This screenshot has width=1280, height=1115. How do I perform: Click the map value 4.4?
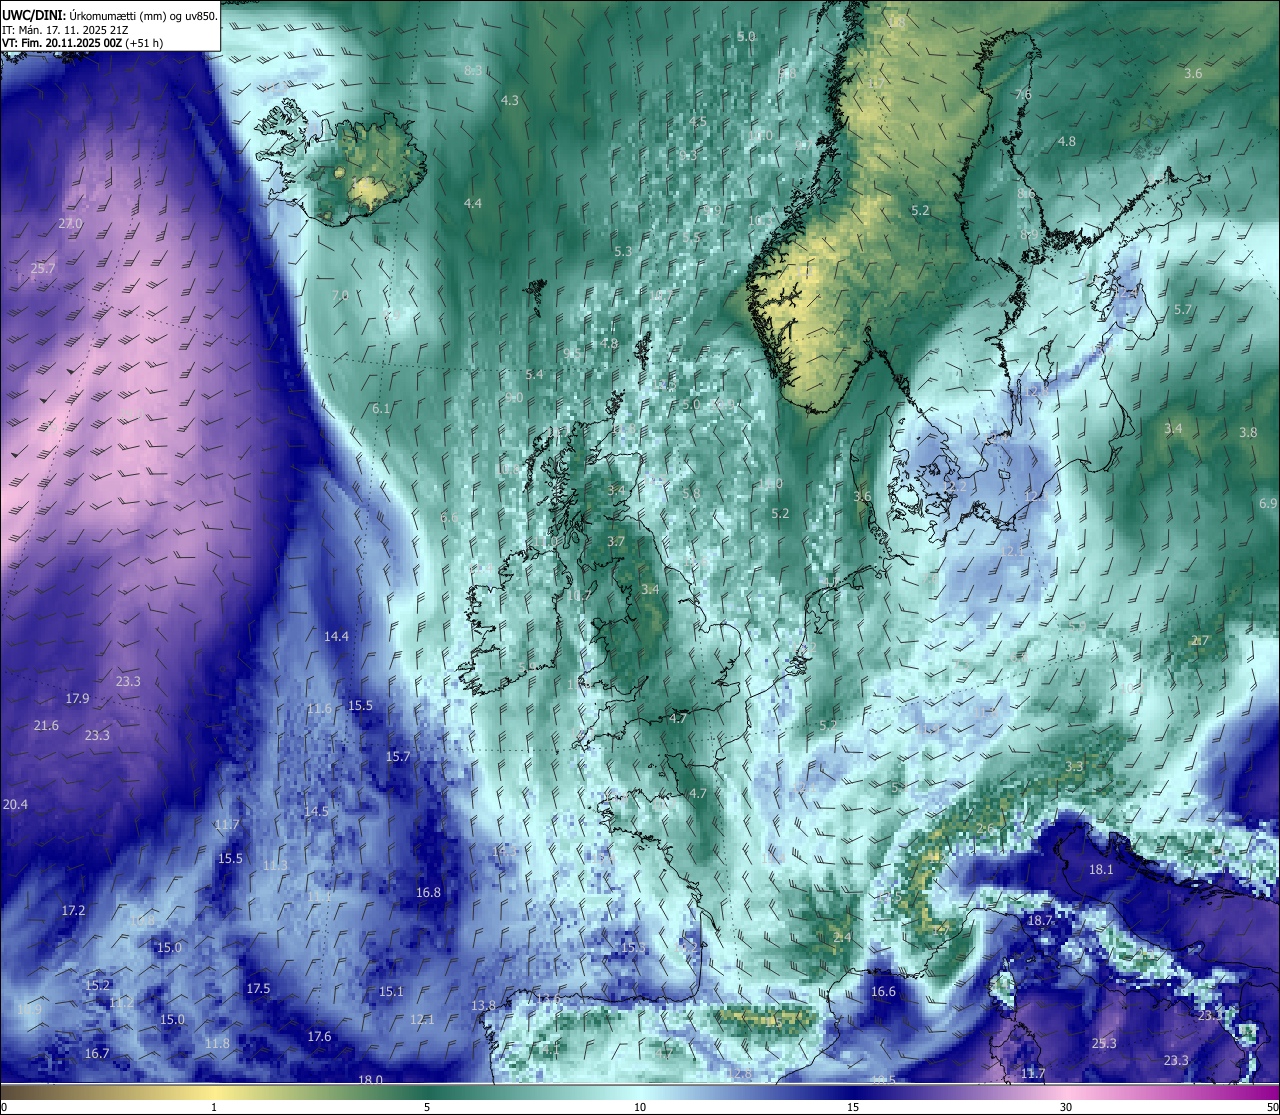click(x=473, y=203)
